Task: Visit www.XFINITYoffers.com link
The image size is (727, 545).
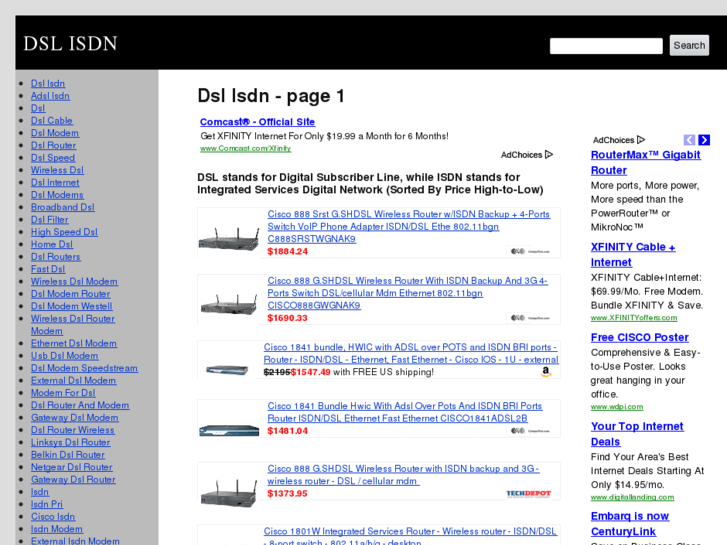Action: pyautogui.click(x=634, y=318)
